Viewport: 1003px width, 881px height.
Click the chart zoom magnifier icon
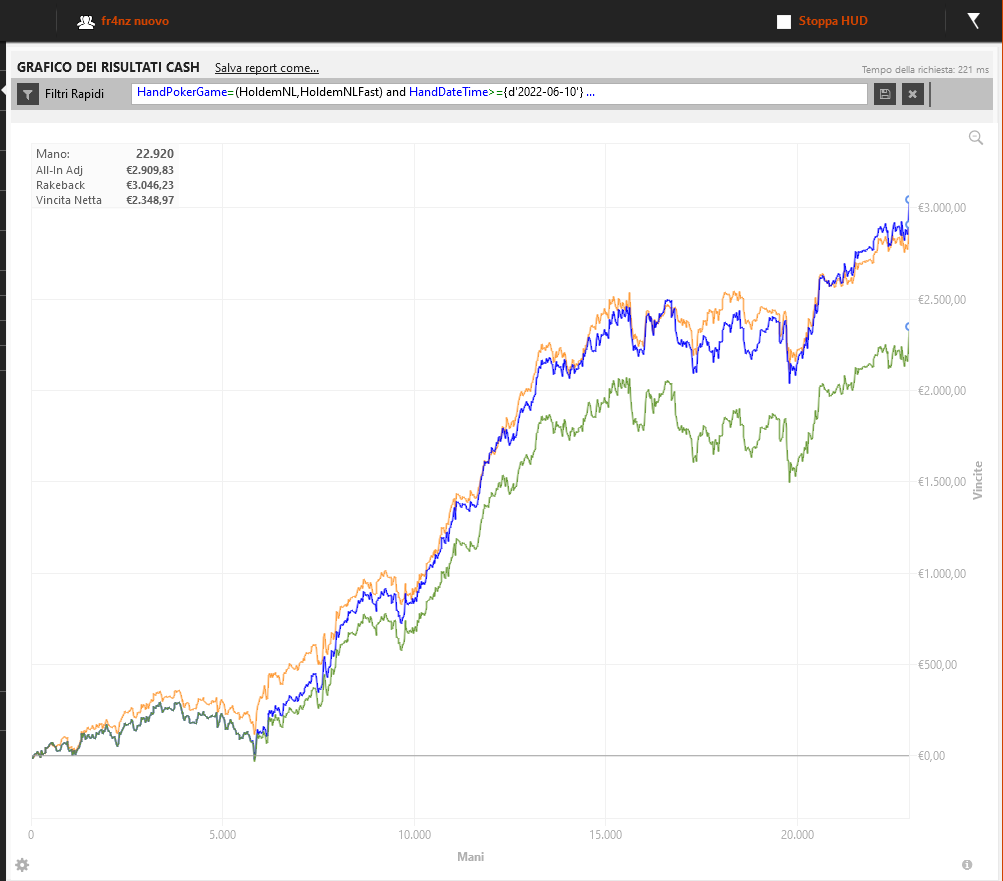tap(975, 138)
